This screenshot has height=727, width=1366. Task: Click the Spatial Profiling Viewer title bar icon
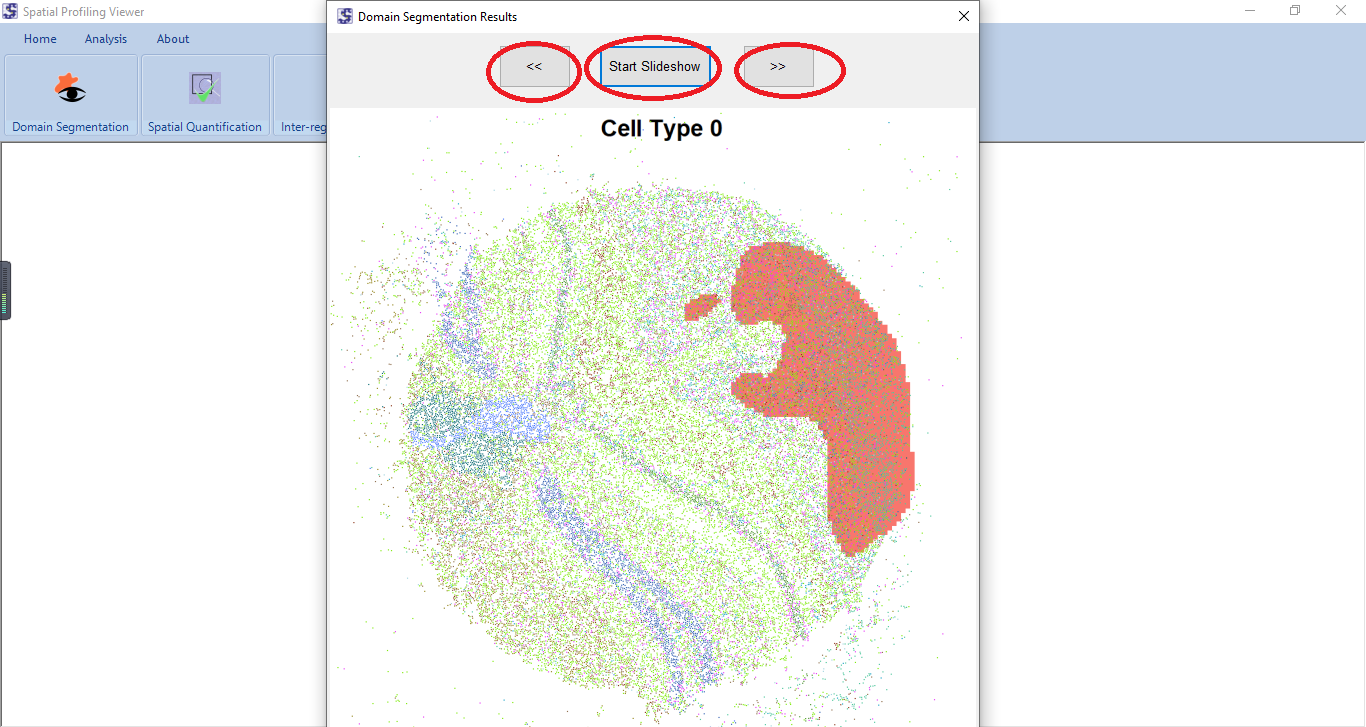[10, 12]
